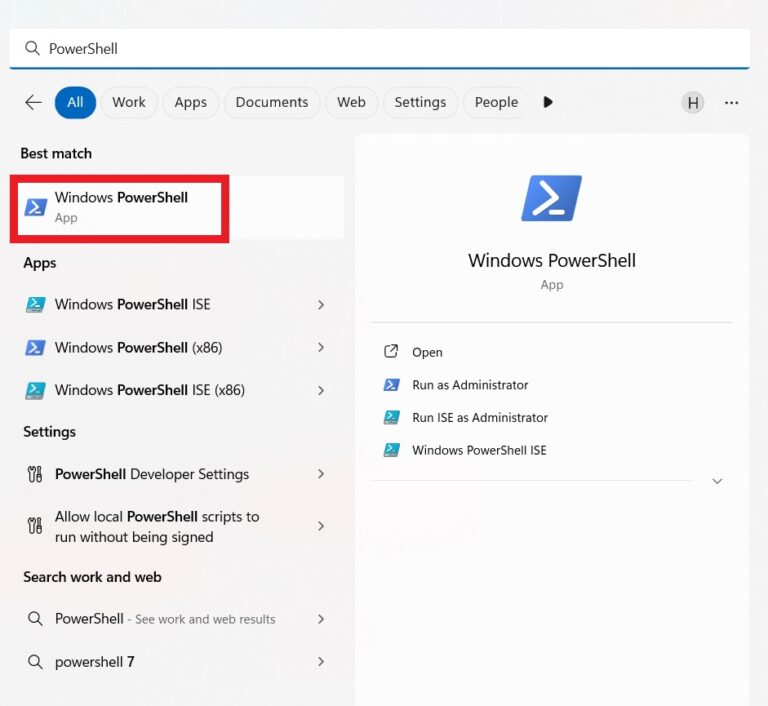The height and width of the screenshot is (706, 768).
Task: Click Open in the preview pane
Action: tap(427, 352)
